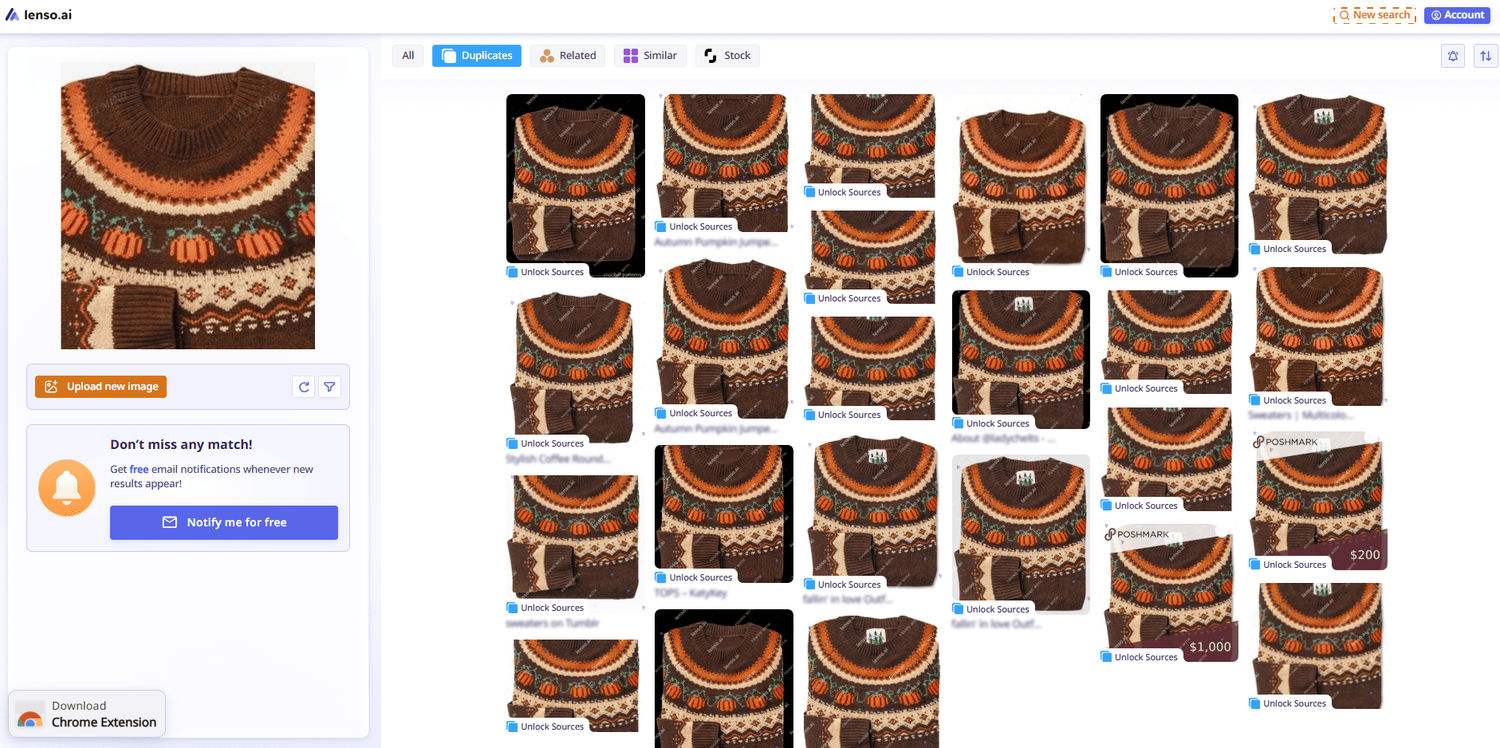1500x748 pixels.
Task: Start a New search
Action: (x=1375, y=15)
